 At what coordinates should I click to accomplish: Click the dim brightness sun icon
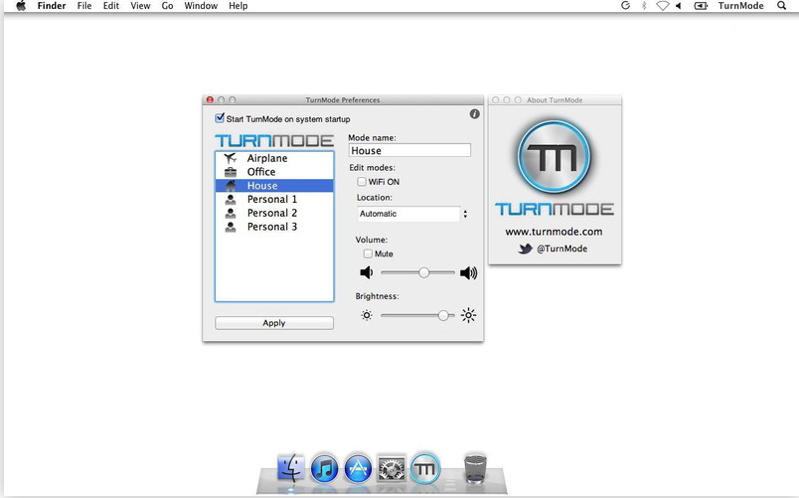tap(366, 316)
